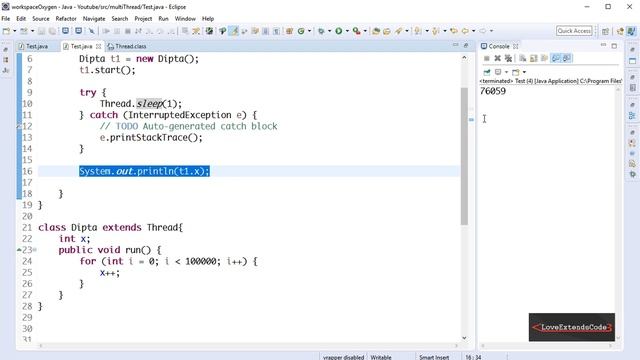Switch to Java EE perspective icon
This screenshot has width=640, height=360.
[620, 31]
